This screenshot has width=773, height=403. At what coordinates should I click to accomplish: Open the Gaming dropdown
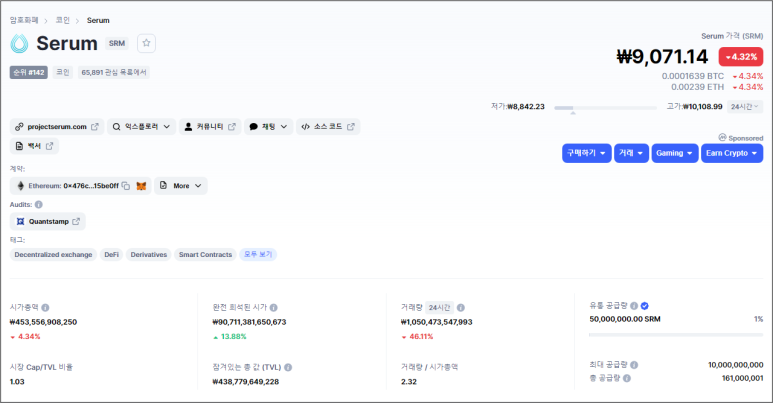point(675,153)
